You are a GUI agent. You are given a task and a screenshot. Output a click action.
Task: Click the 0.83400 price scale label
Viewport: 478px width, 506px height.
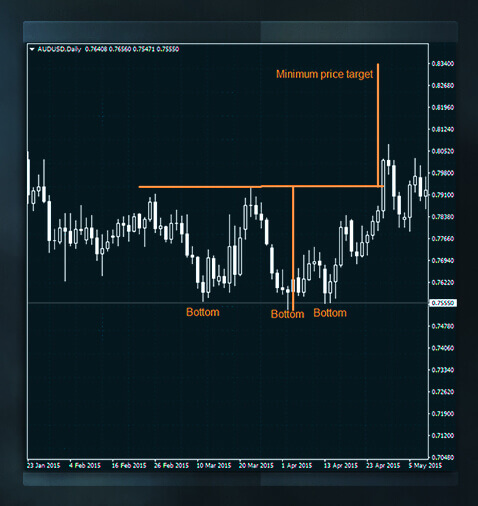(443, 64)
